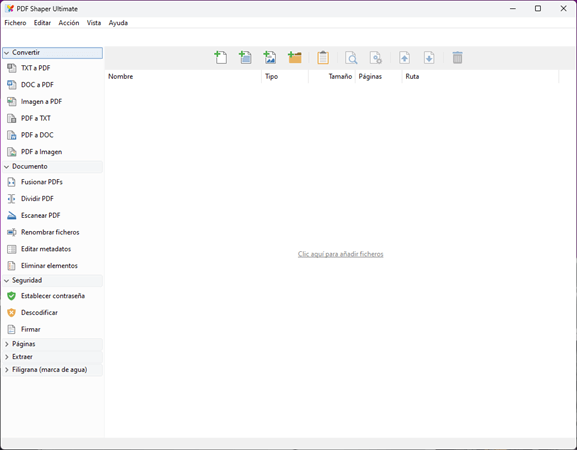The height and width of the screenshot is (450, 577).
Task: Click the paste clipboard toolbar icon
Action: tap(323, 58)
